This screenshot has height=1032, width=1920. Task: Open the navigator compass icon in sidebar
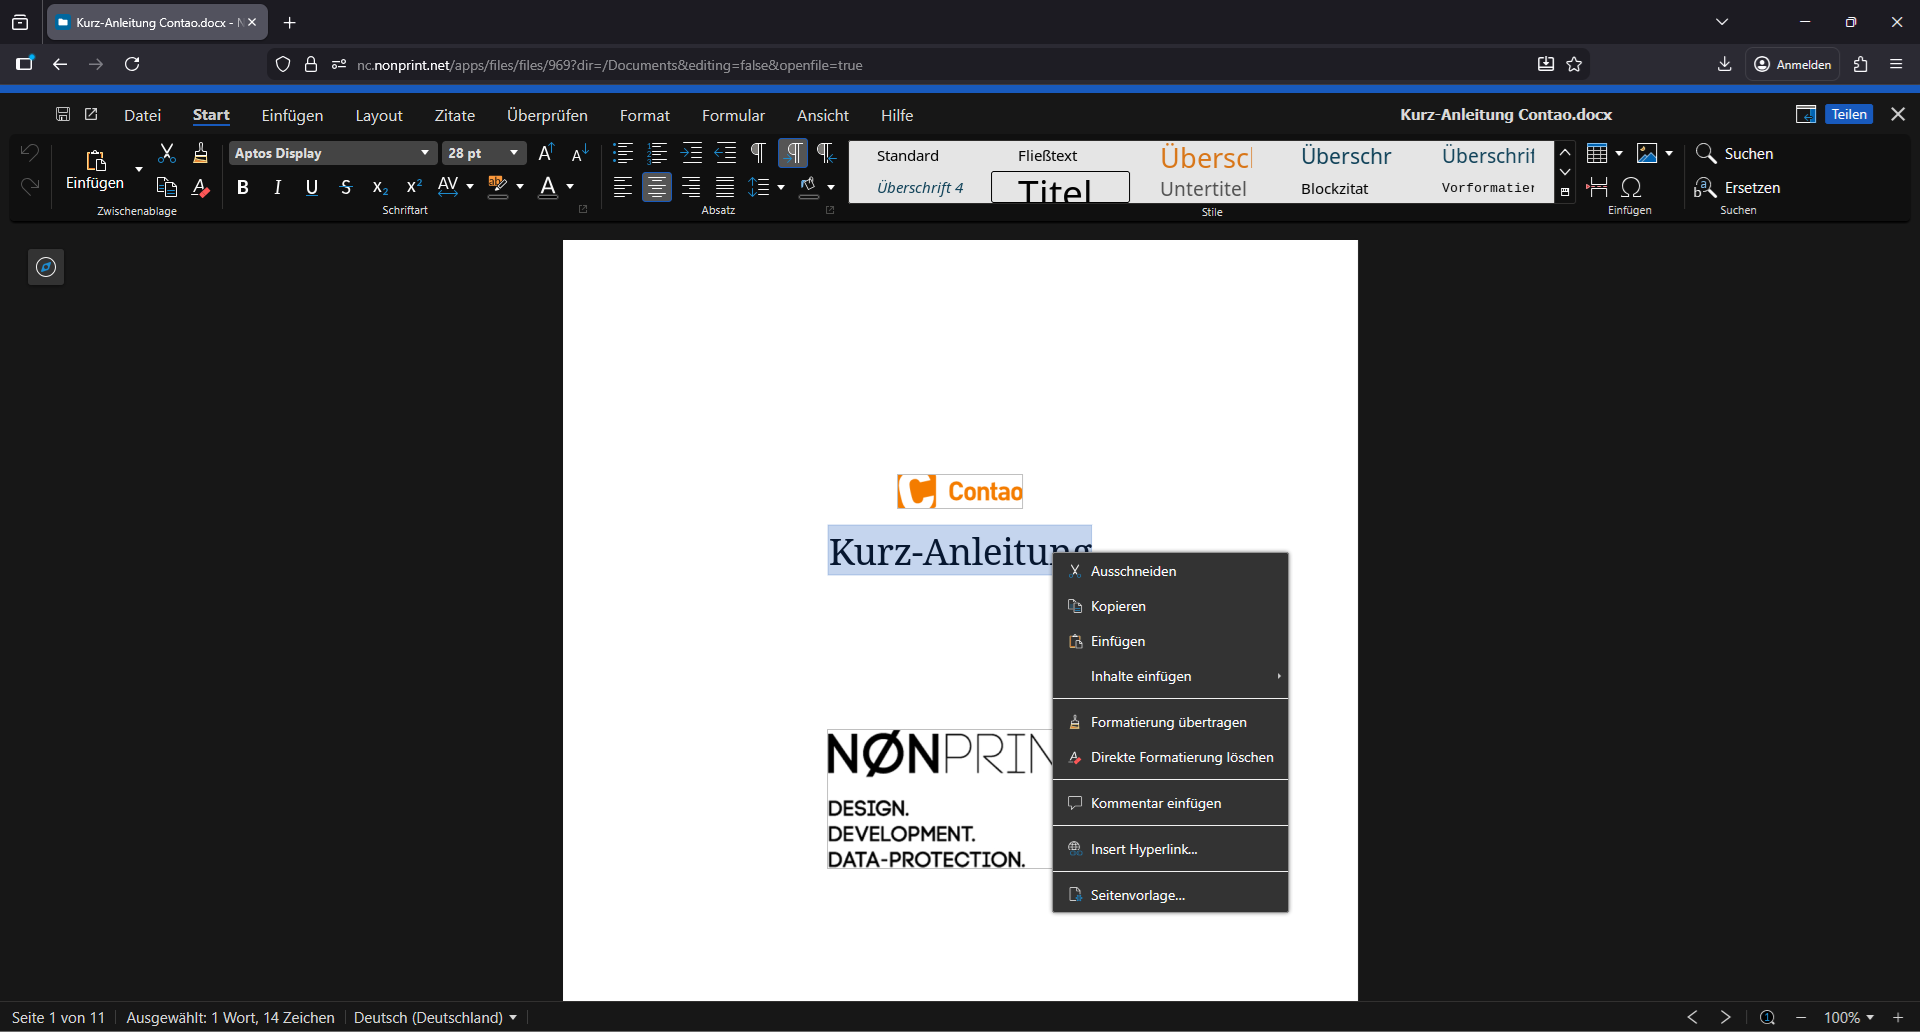tap(46, 267)
